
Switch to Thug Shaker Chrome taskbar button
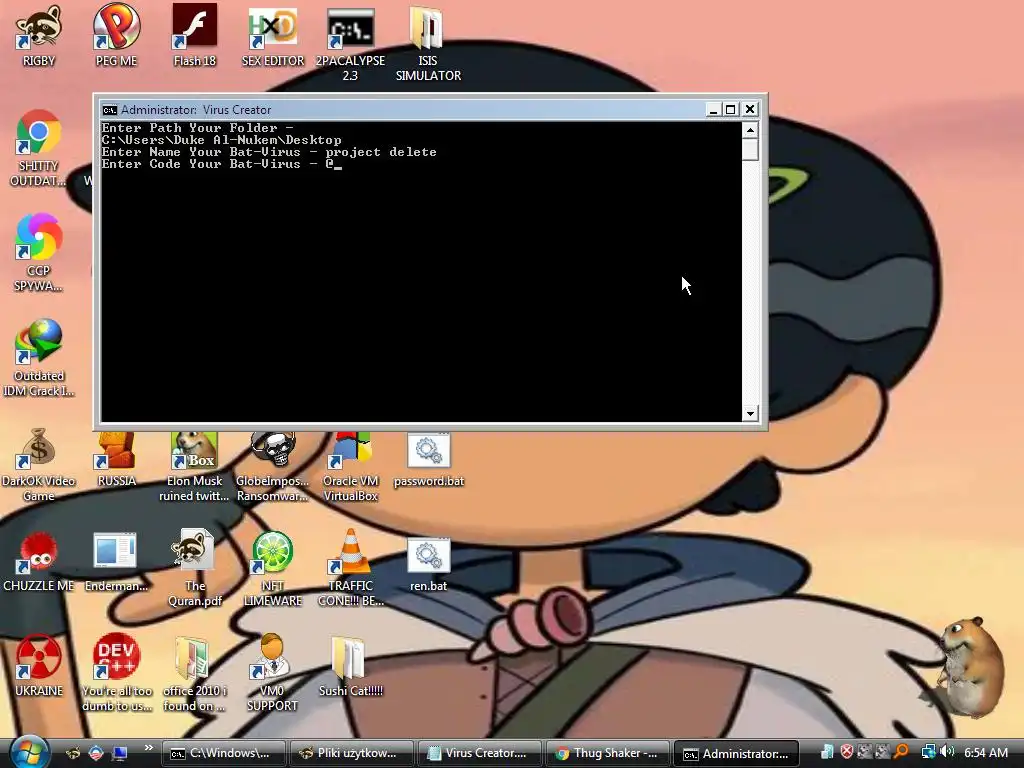[x=608, y=754]
